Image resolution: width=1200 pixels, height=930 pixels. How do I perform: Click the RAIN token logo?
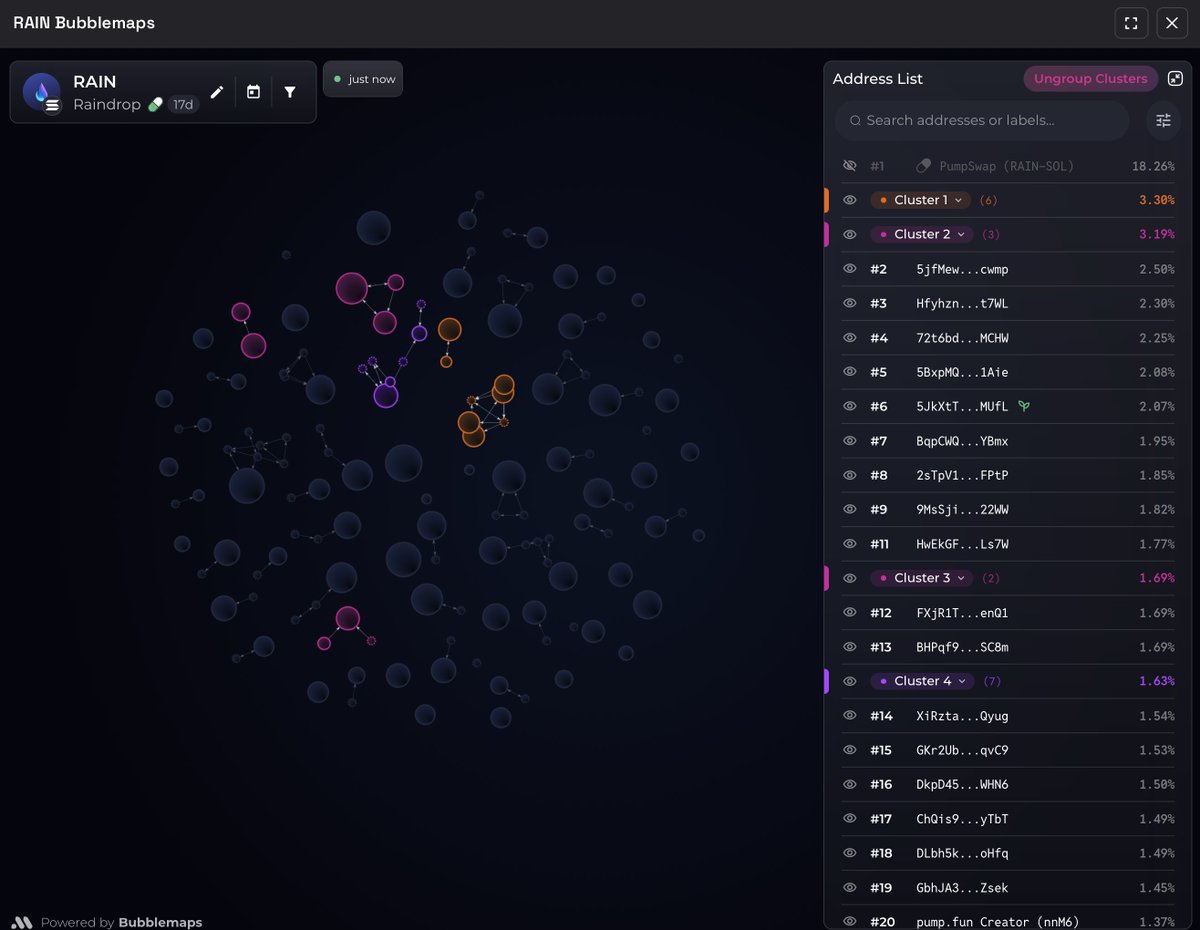[41, 92]
